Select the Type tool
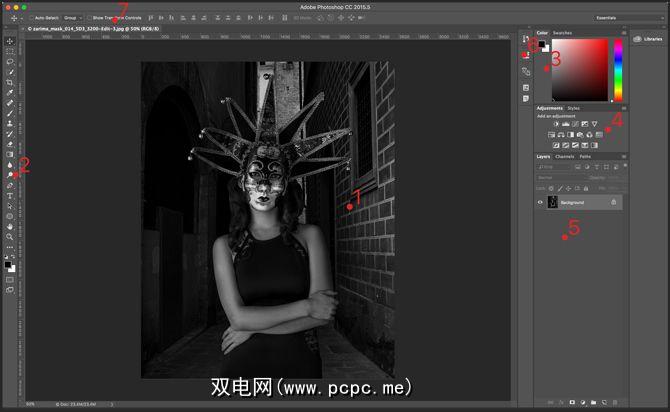Viewport: 670px width, 412px height. coord(10,195)
